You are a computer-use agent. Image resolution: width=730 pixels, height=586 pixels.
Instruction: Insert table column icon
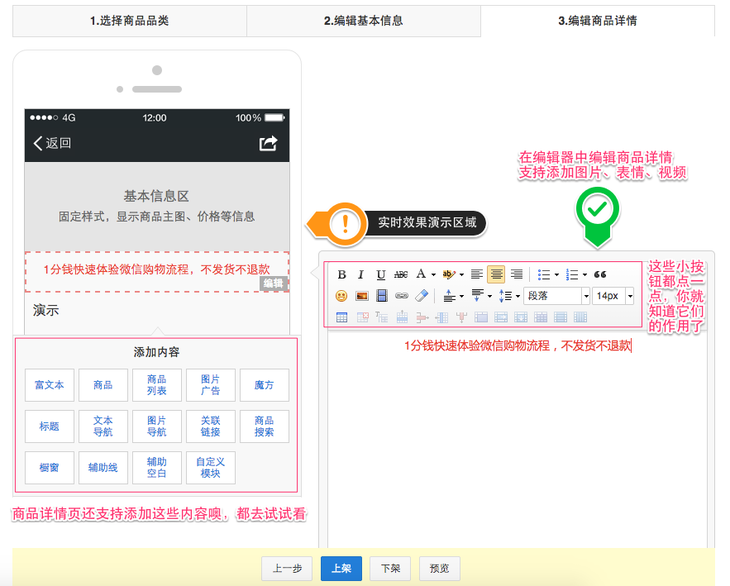[x=441, y=317]
